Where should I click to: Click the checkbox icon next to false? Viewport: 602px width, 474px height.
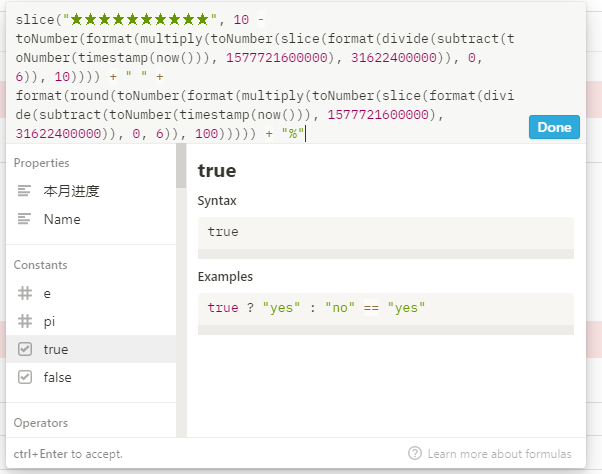(25, 377)
